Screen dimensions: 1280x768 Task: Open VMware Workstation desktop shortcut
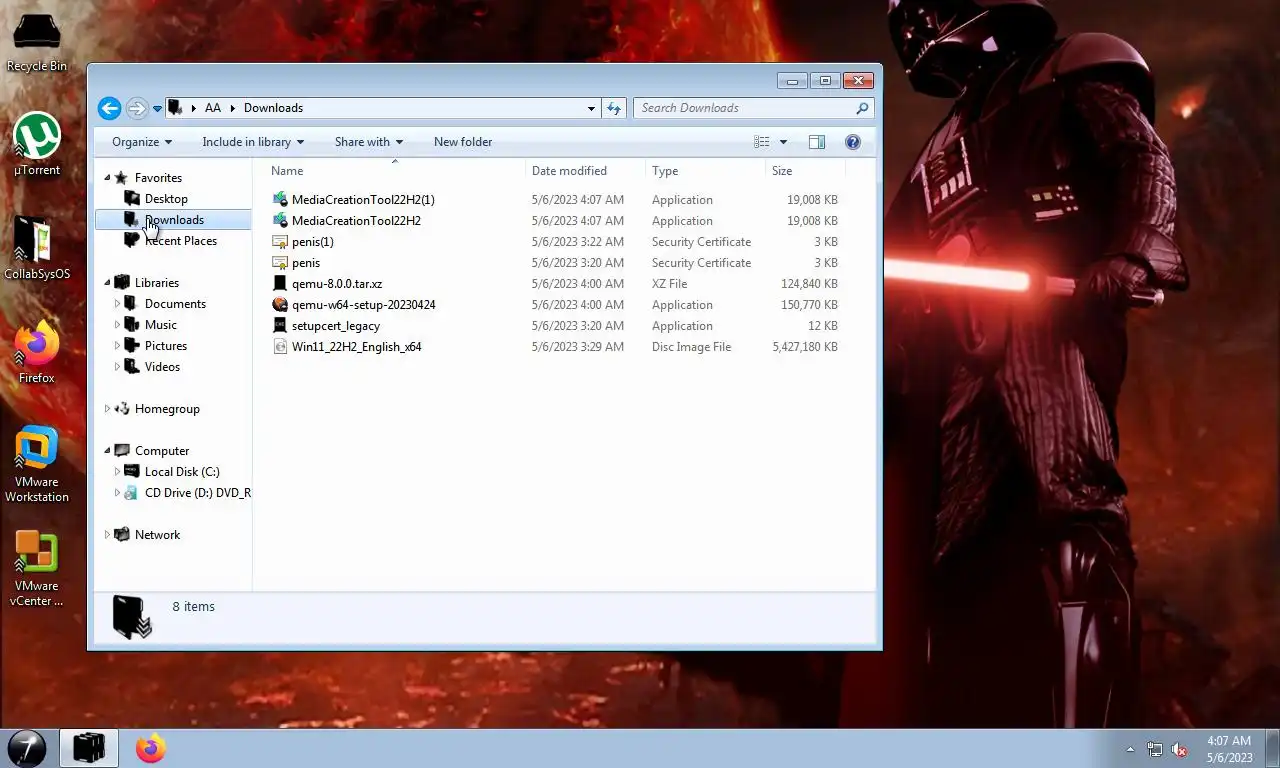point(37,465)
